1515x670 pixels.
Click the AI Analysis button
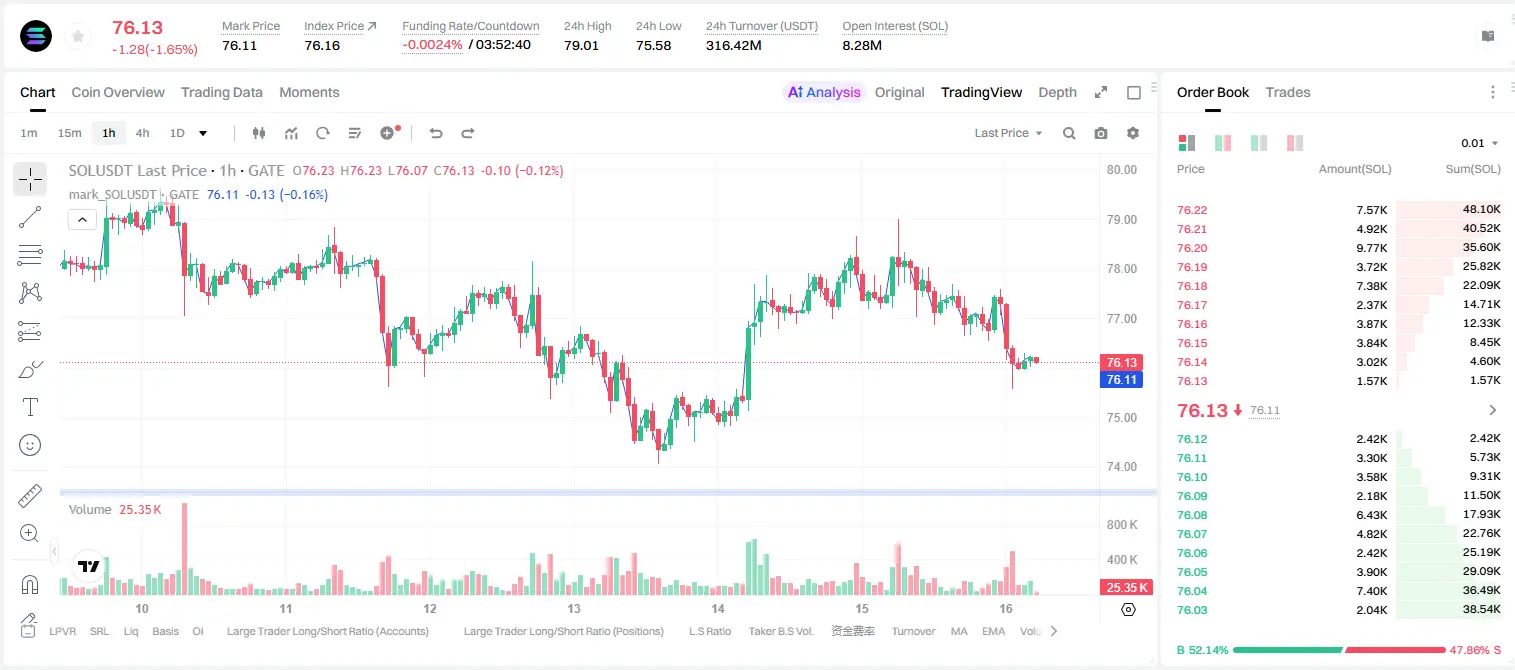click(x=823, y=92)
